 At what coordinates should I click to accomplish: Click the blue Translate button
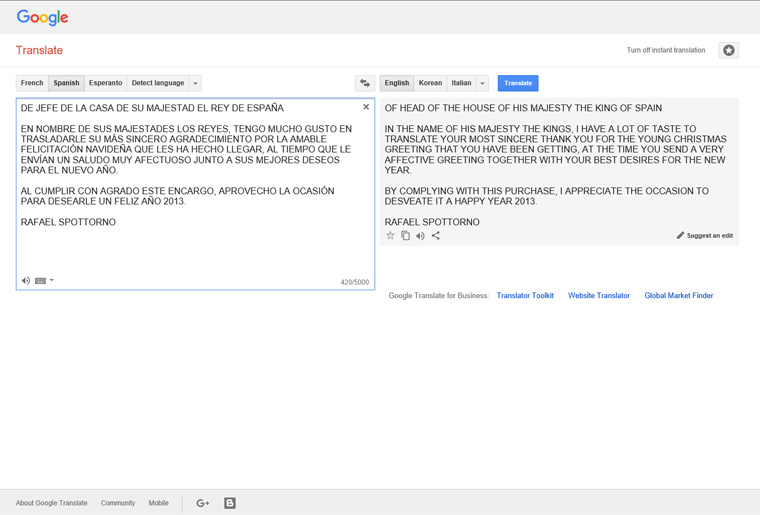(x=518, y=83)
